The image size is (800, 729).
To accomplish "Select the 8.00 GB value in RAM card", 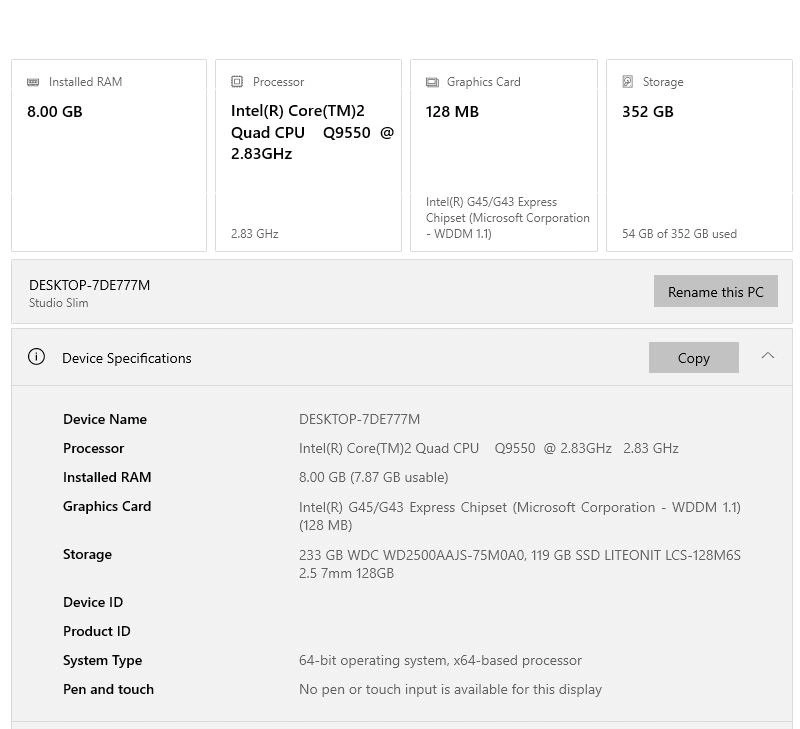I will [55, 112].
